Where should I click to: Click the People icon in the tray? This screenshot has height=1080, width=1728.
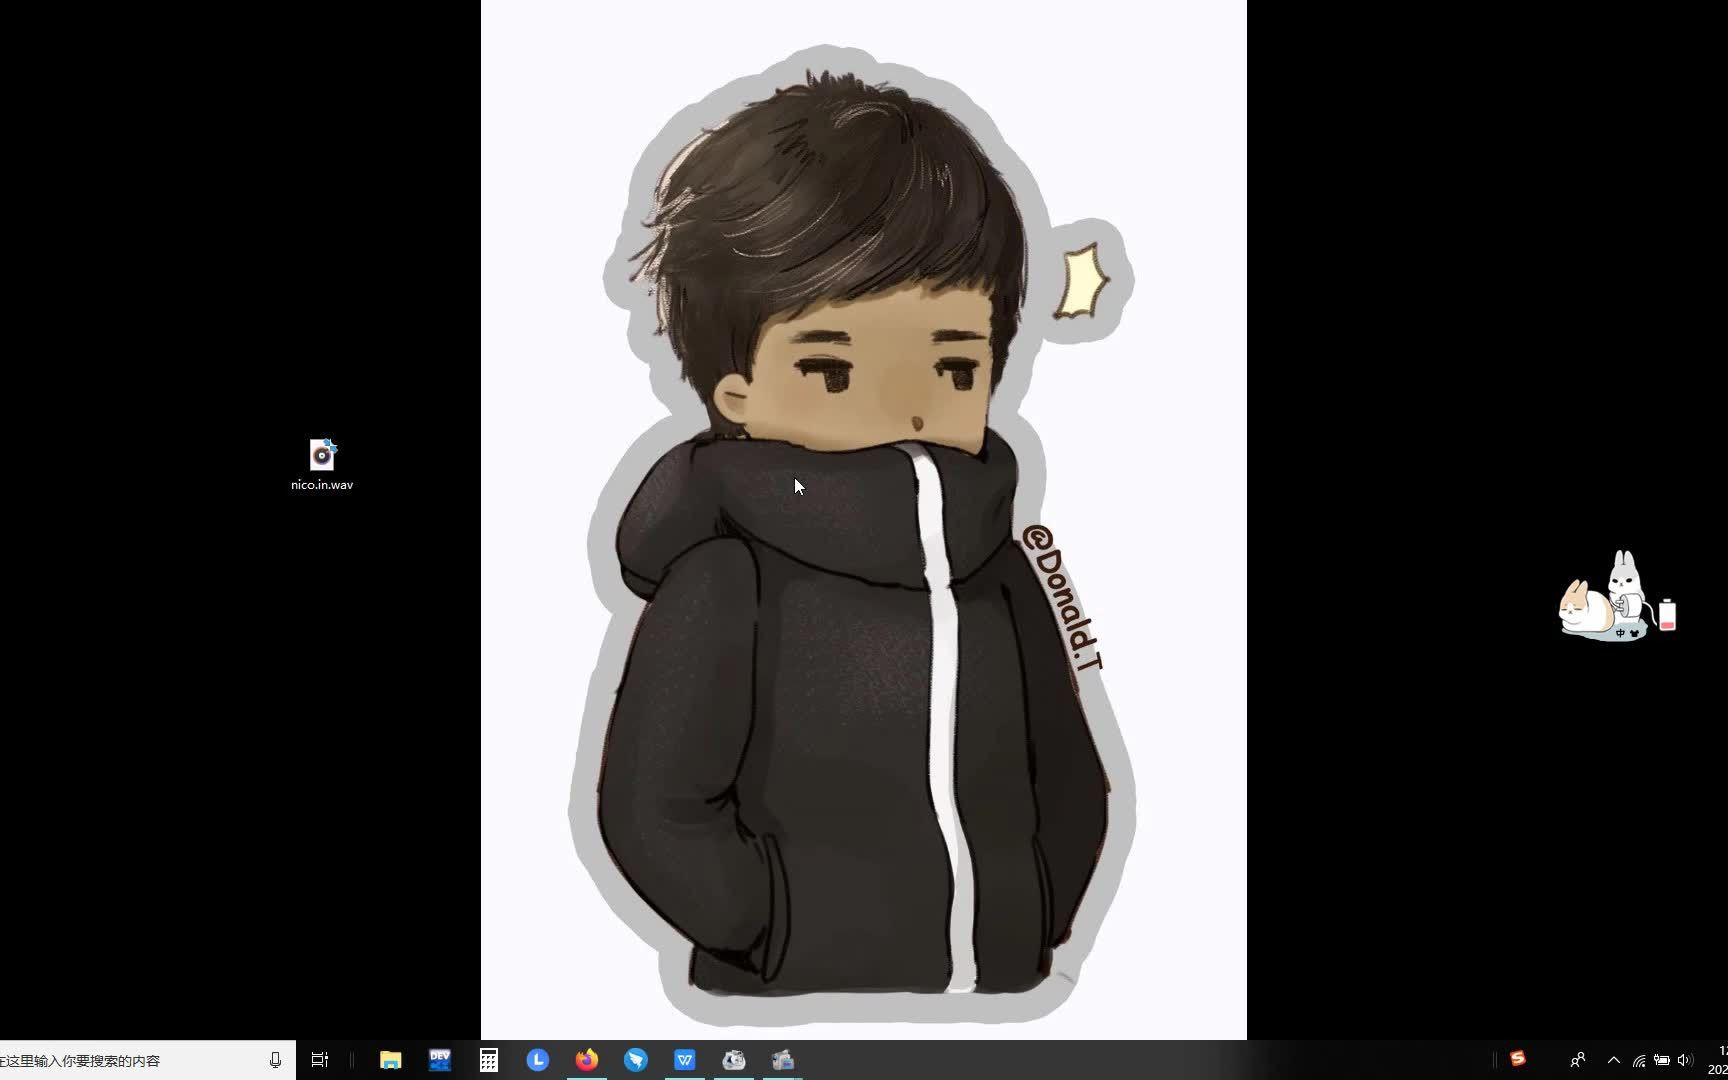click(x=1578, y=1059)
